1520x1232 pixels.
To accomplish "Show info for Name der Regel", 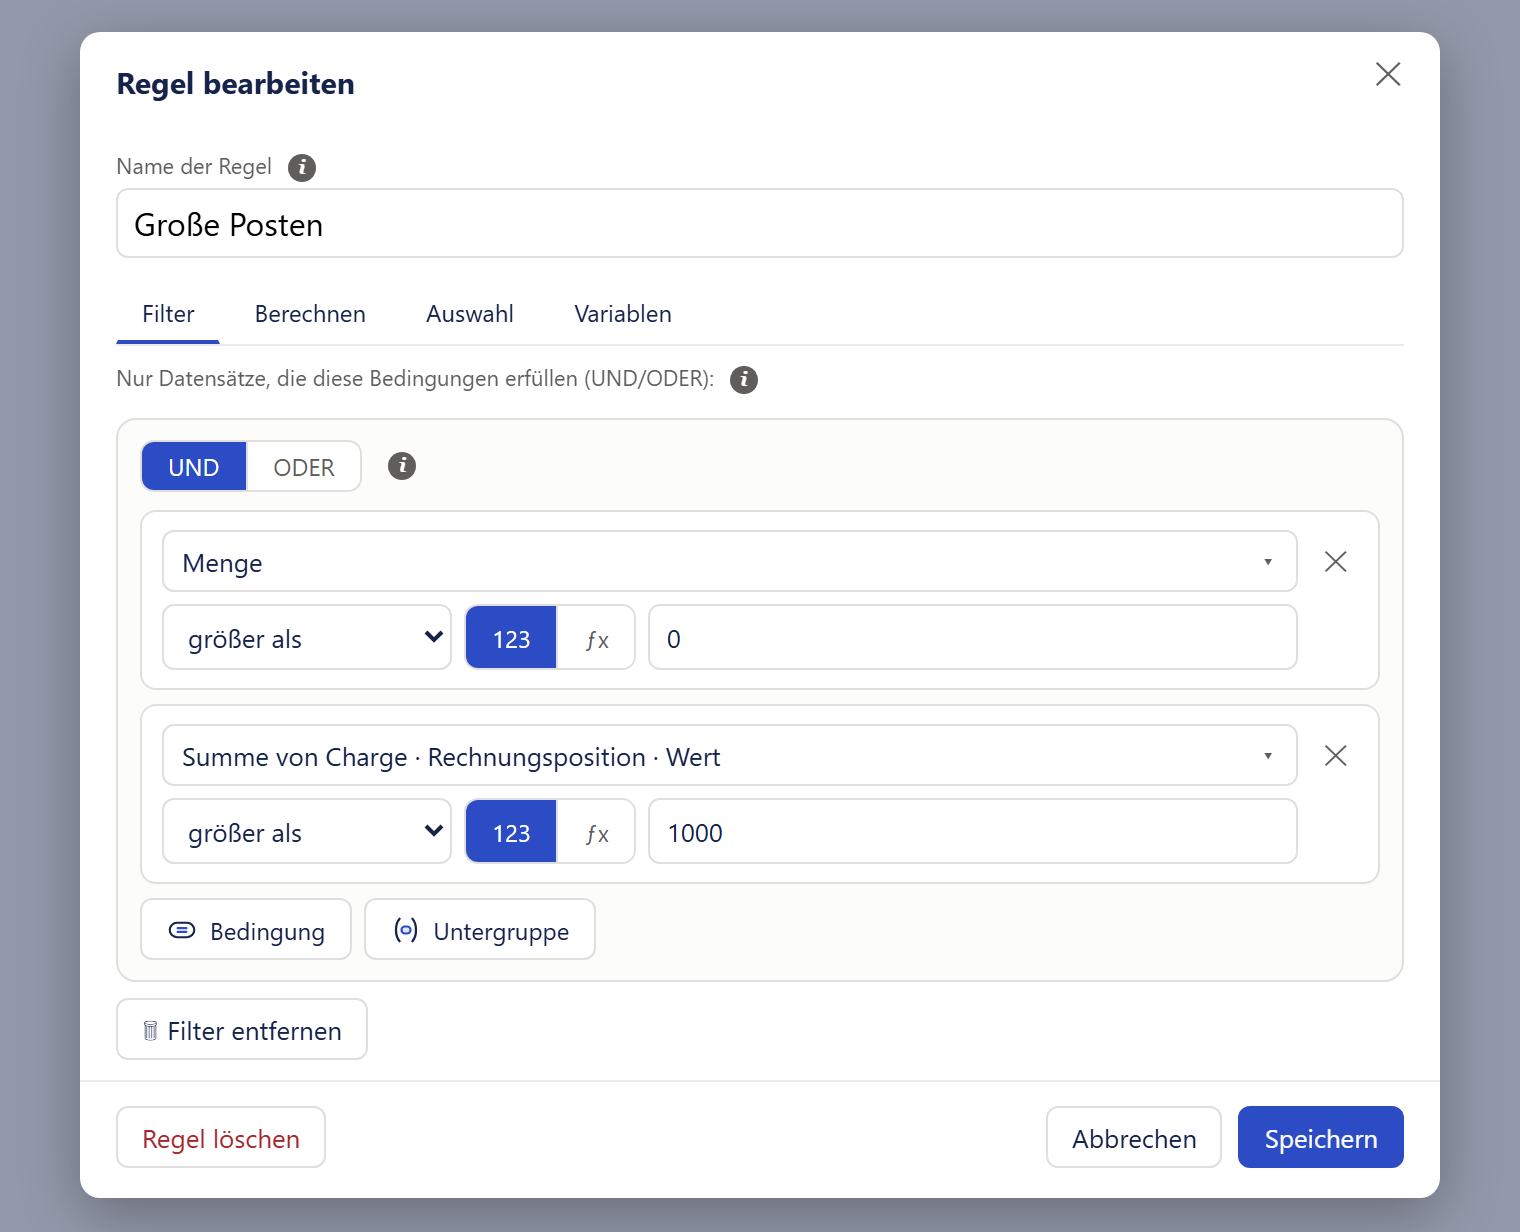I will tap(302, 167).
